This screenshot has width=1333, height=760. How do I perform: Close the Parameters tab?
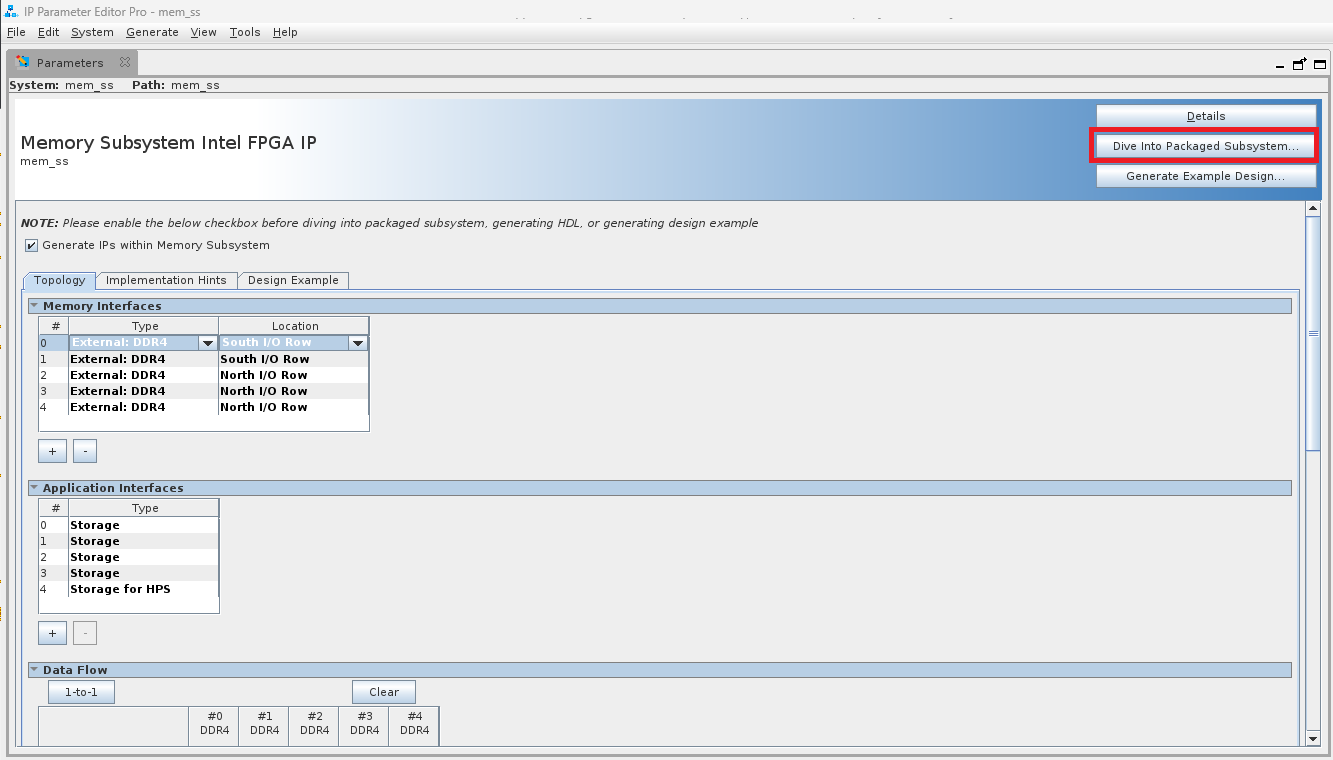click(x=125, y=62)
